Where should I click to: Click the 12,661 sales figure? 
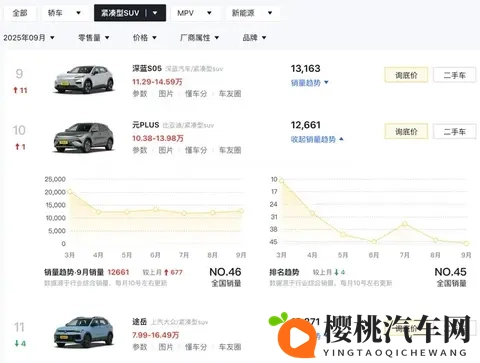pyautogui.click(x=305, y=125)
